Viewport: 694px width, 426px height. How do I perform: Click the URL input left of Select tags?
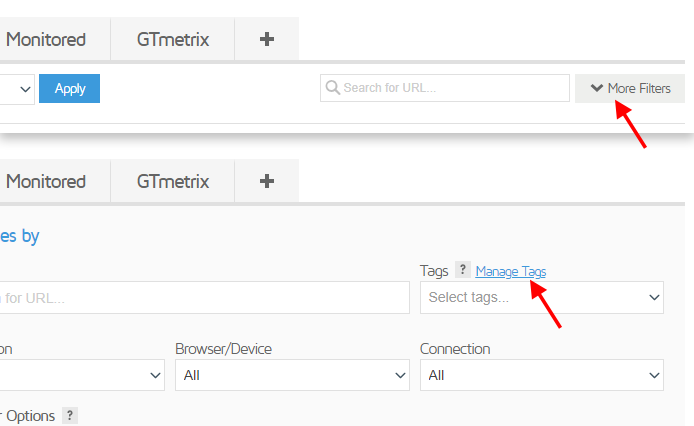(204, 298)
